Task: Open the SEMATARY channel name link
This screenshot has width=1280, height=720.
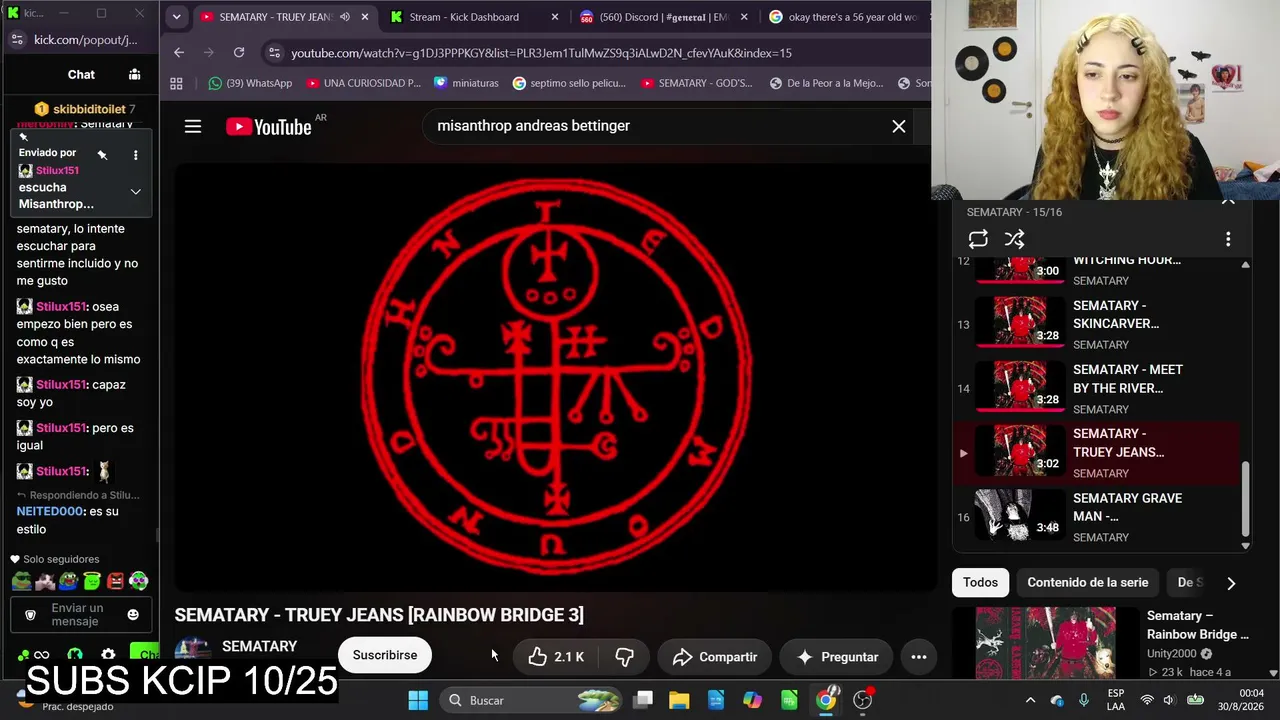Action: click(x=259, y=646)
